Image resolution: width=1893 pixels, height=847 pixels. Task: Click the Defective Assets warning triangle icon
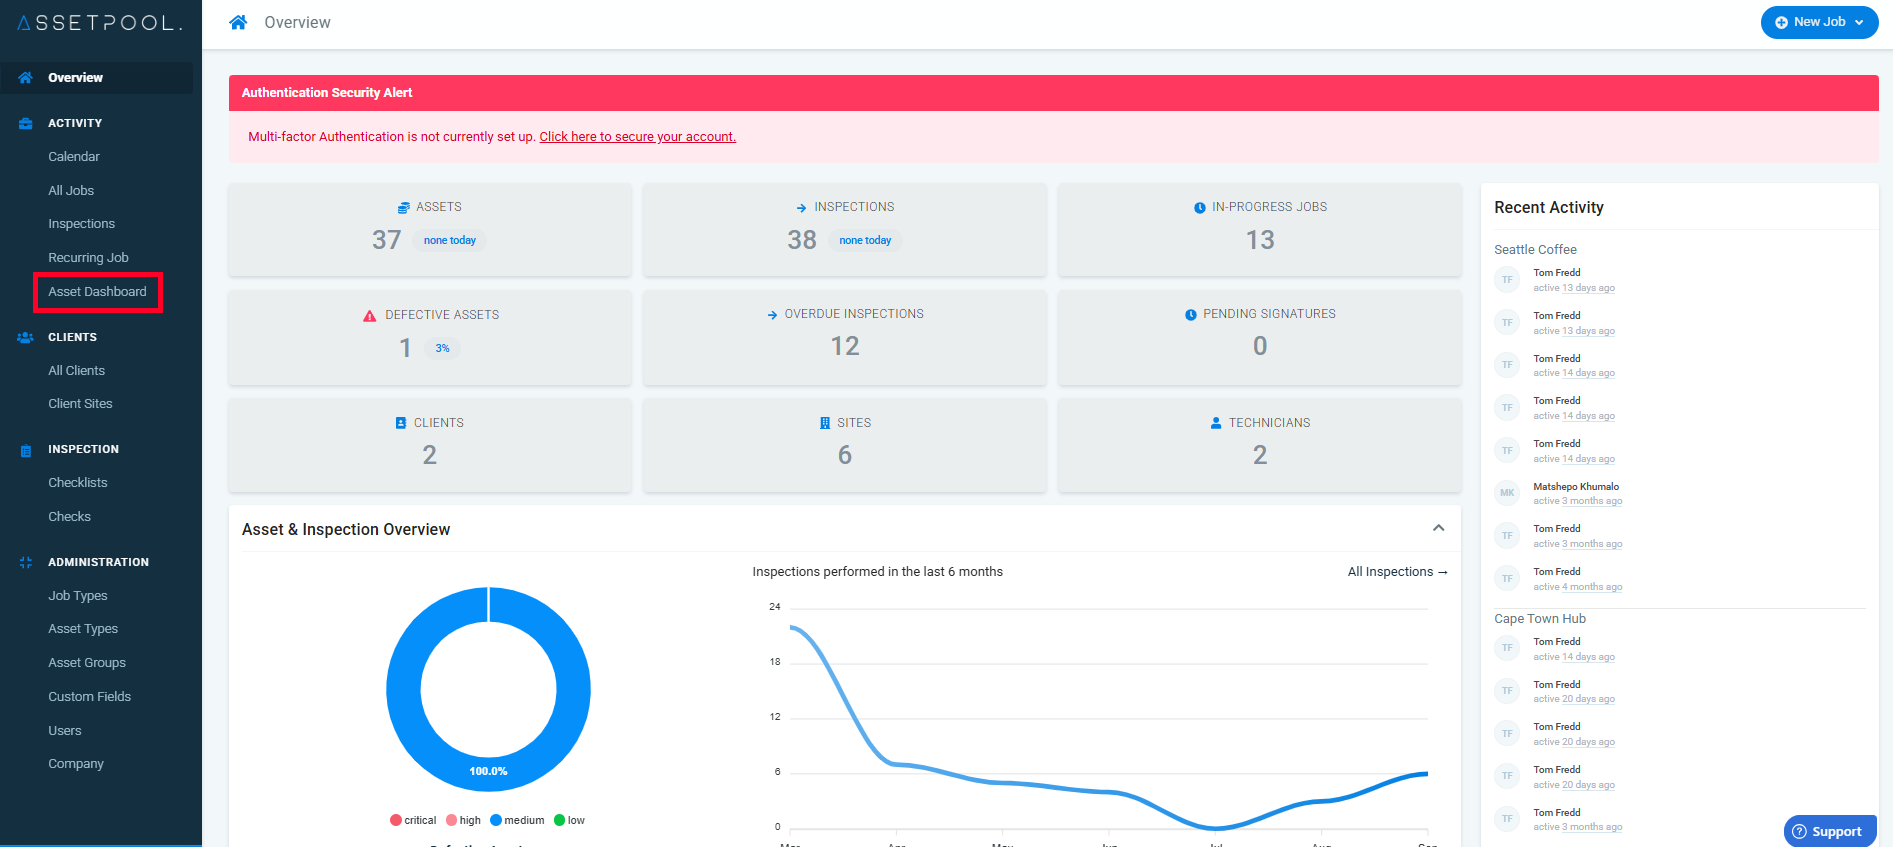370,315
